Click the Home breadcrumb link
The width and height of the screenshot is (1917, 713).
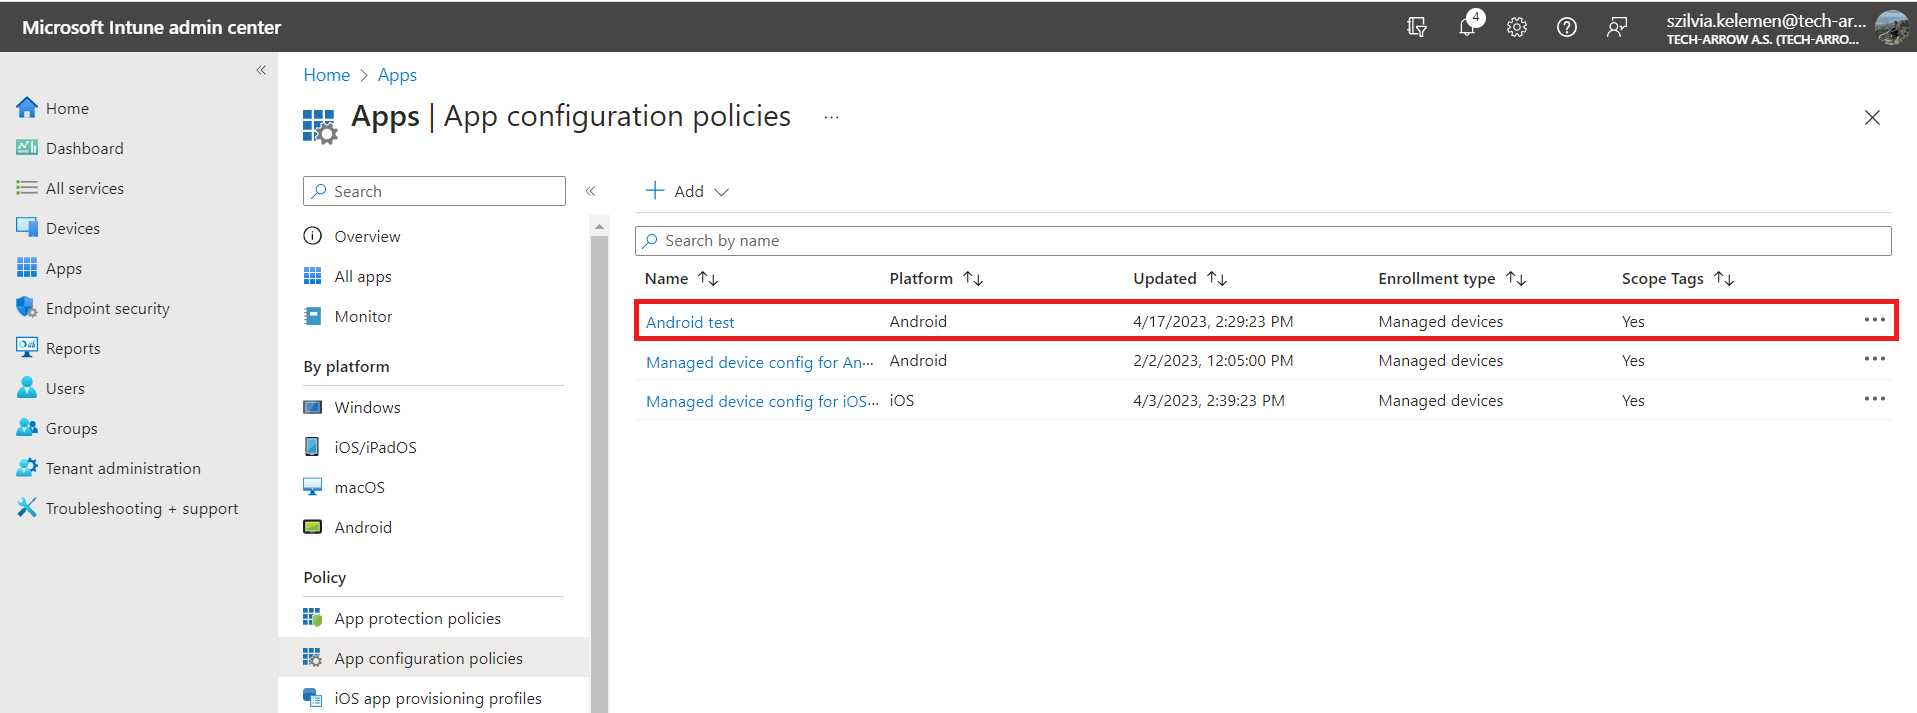point(326,75)
